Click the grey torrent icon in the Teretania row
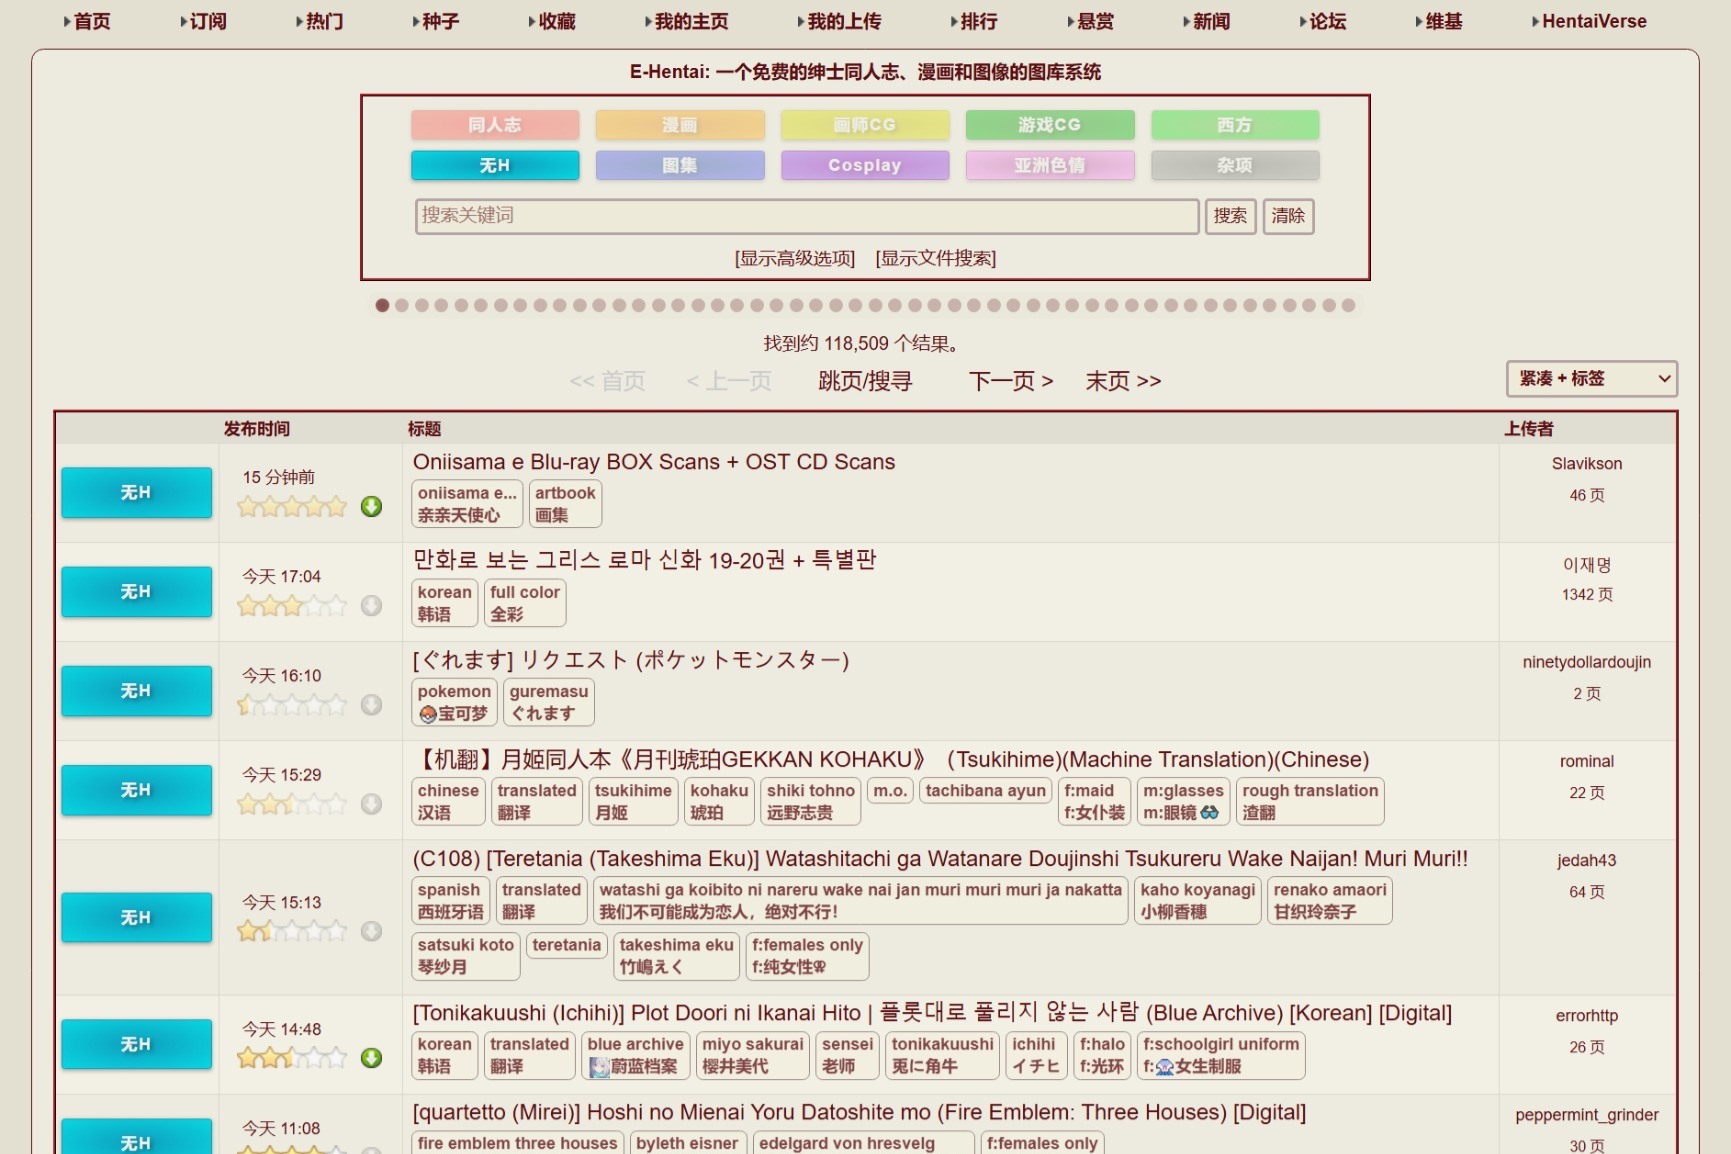This screenshot has width=1731, height=1154. point(371,931)
